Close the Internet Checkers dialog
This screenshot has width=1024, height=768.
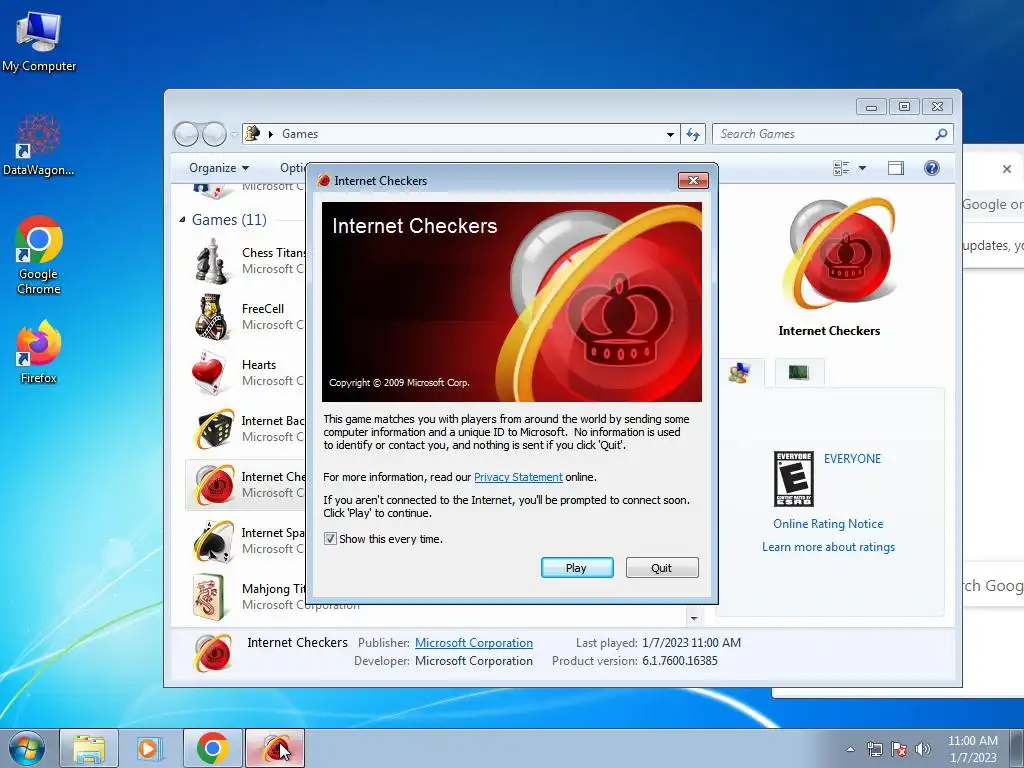[693, 180]
